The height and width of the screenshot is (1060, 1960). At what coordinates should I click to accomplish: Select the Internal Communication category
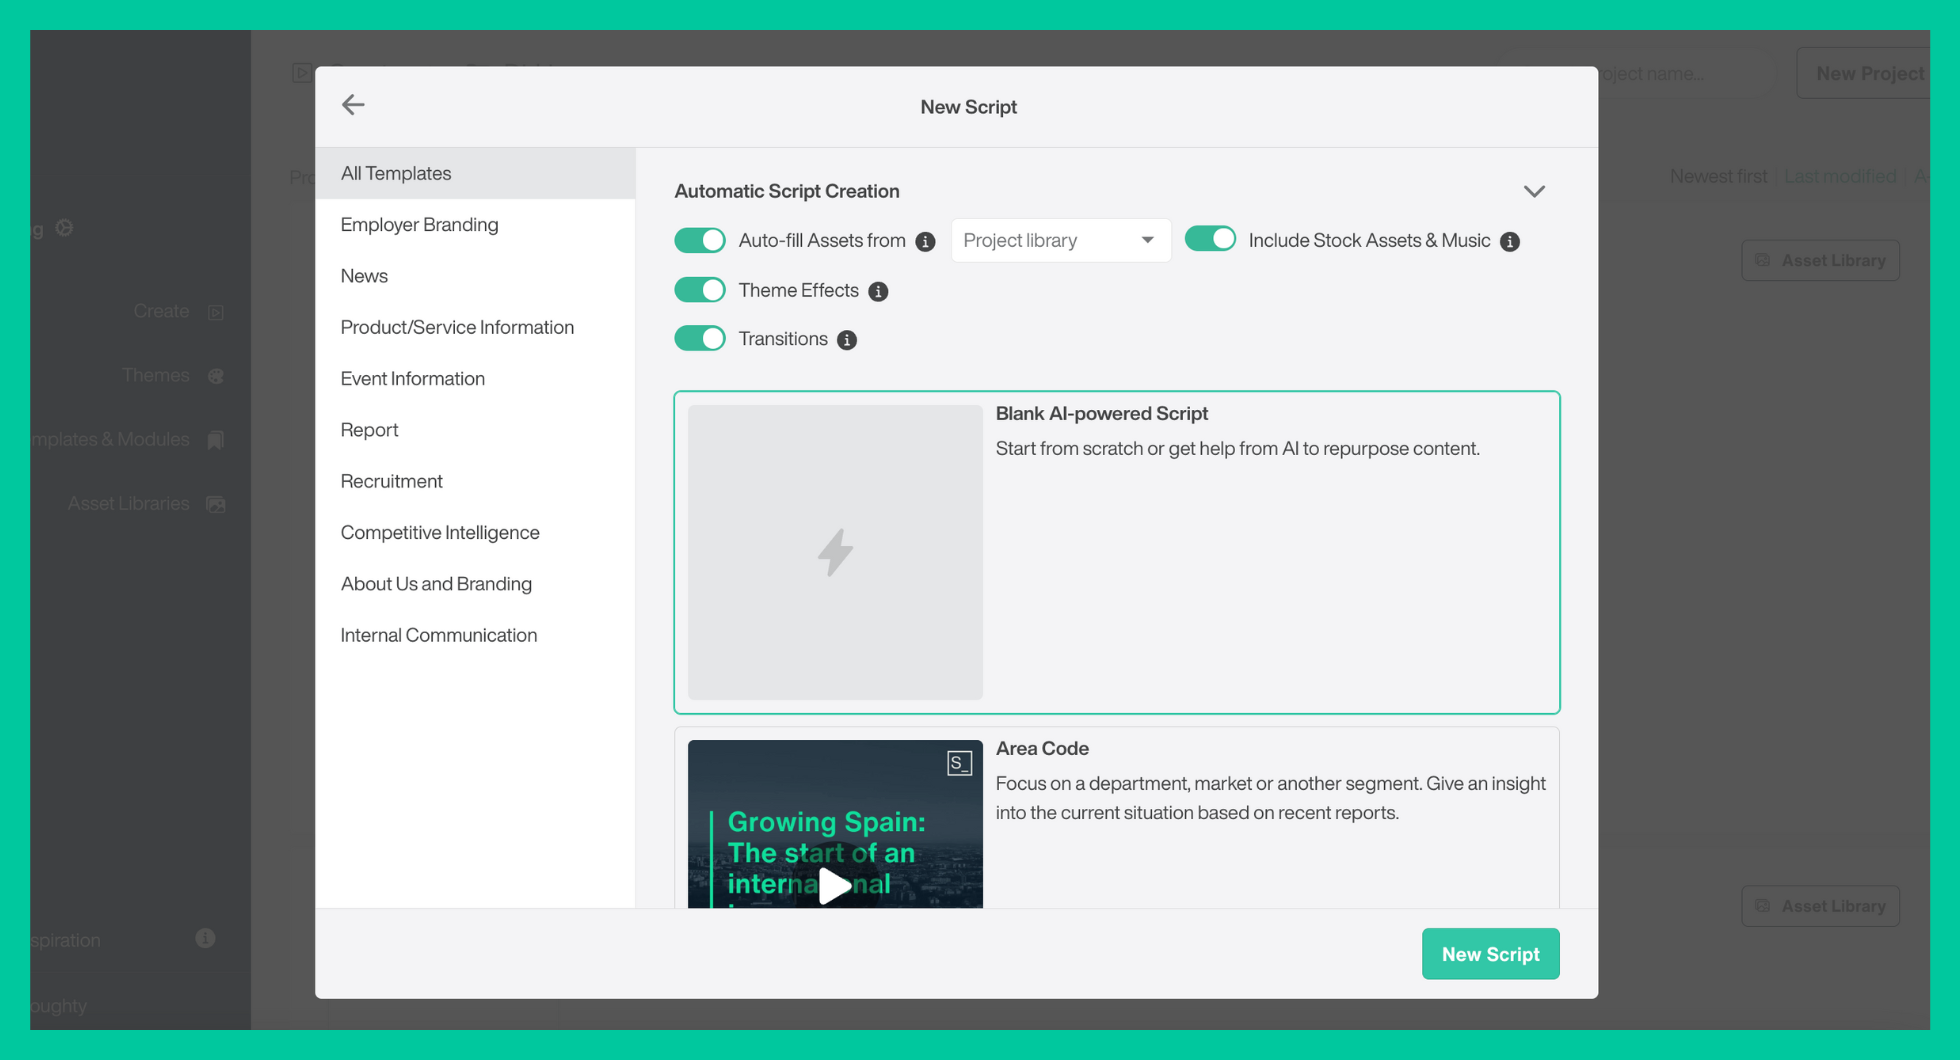438,635
